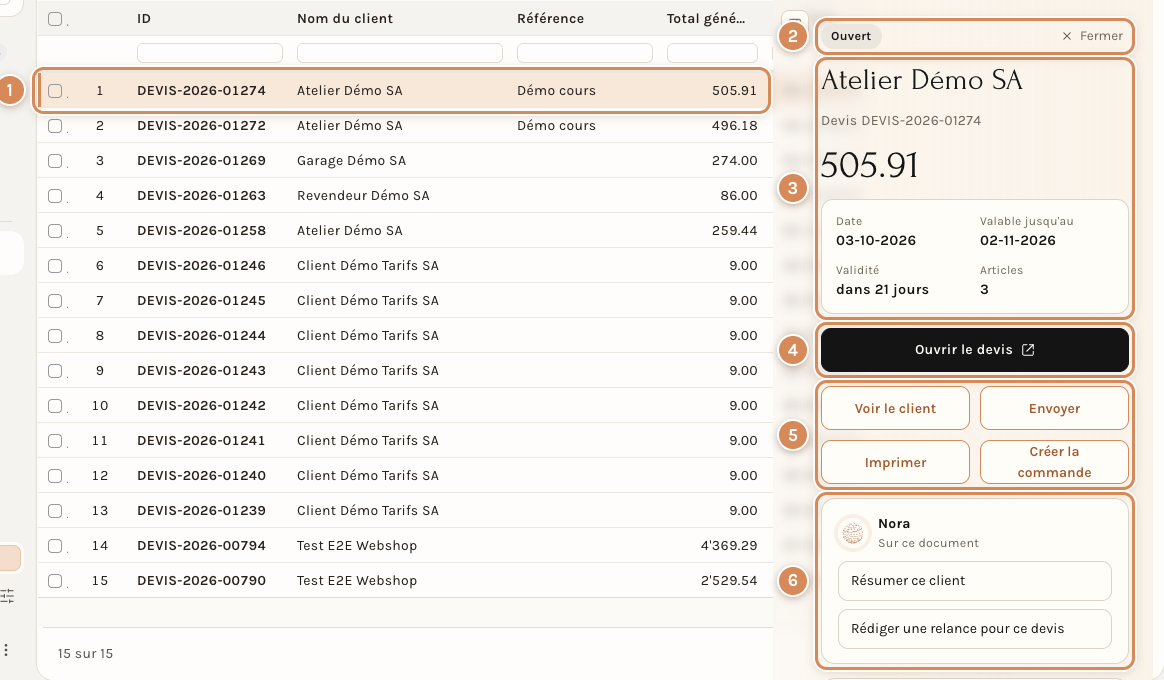This screenshot has width=1164, height=680.
Task: Click DEVIS-2026-01239 in the list
Action: pyautogui.click(x=201, y=511)
